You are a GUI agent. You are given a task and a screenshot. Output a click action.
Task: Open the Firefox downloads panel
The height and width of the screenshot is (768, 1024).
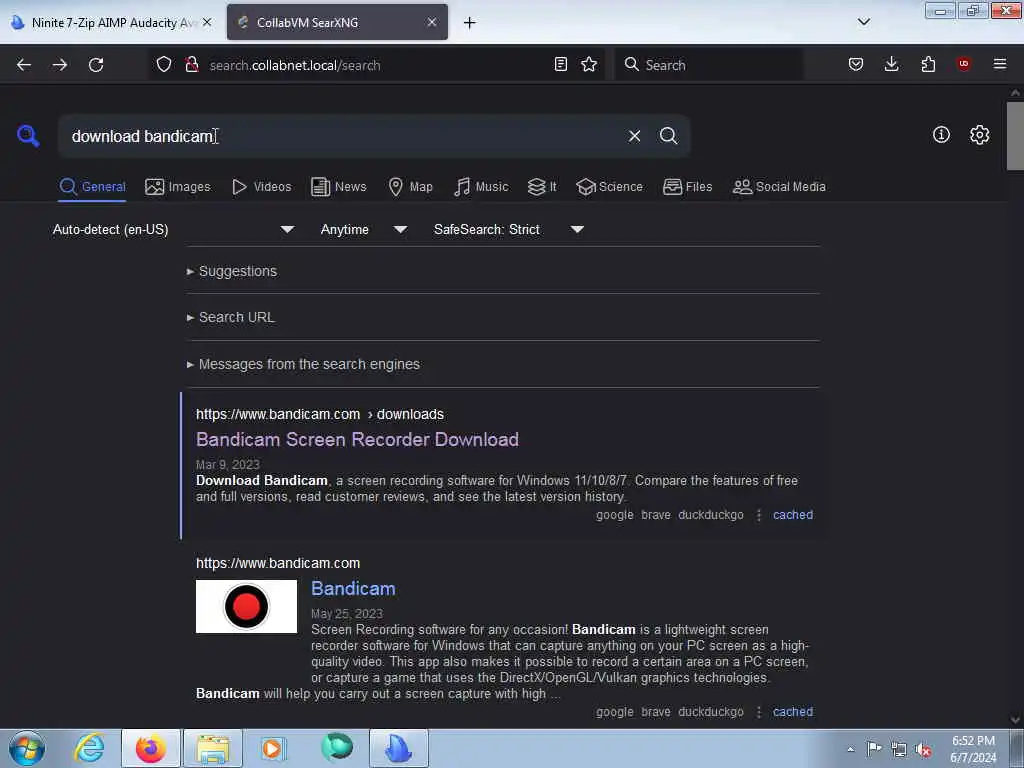click(891, 64)
